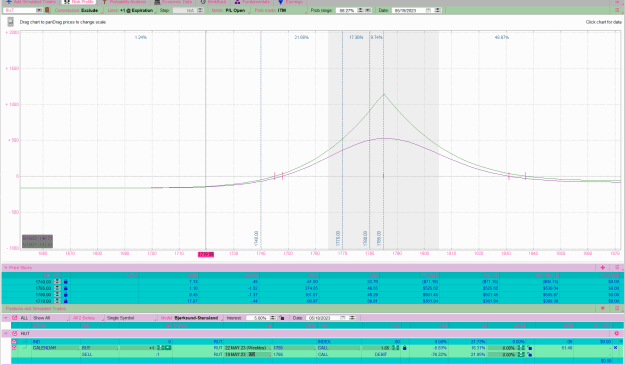Viewport: 625px width, 365px height.
Task: Open the Fundamentals tab
Action: [x=252, y=2]
